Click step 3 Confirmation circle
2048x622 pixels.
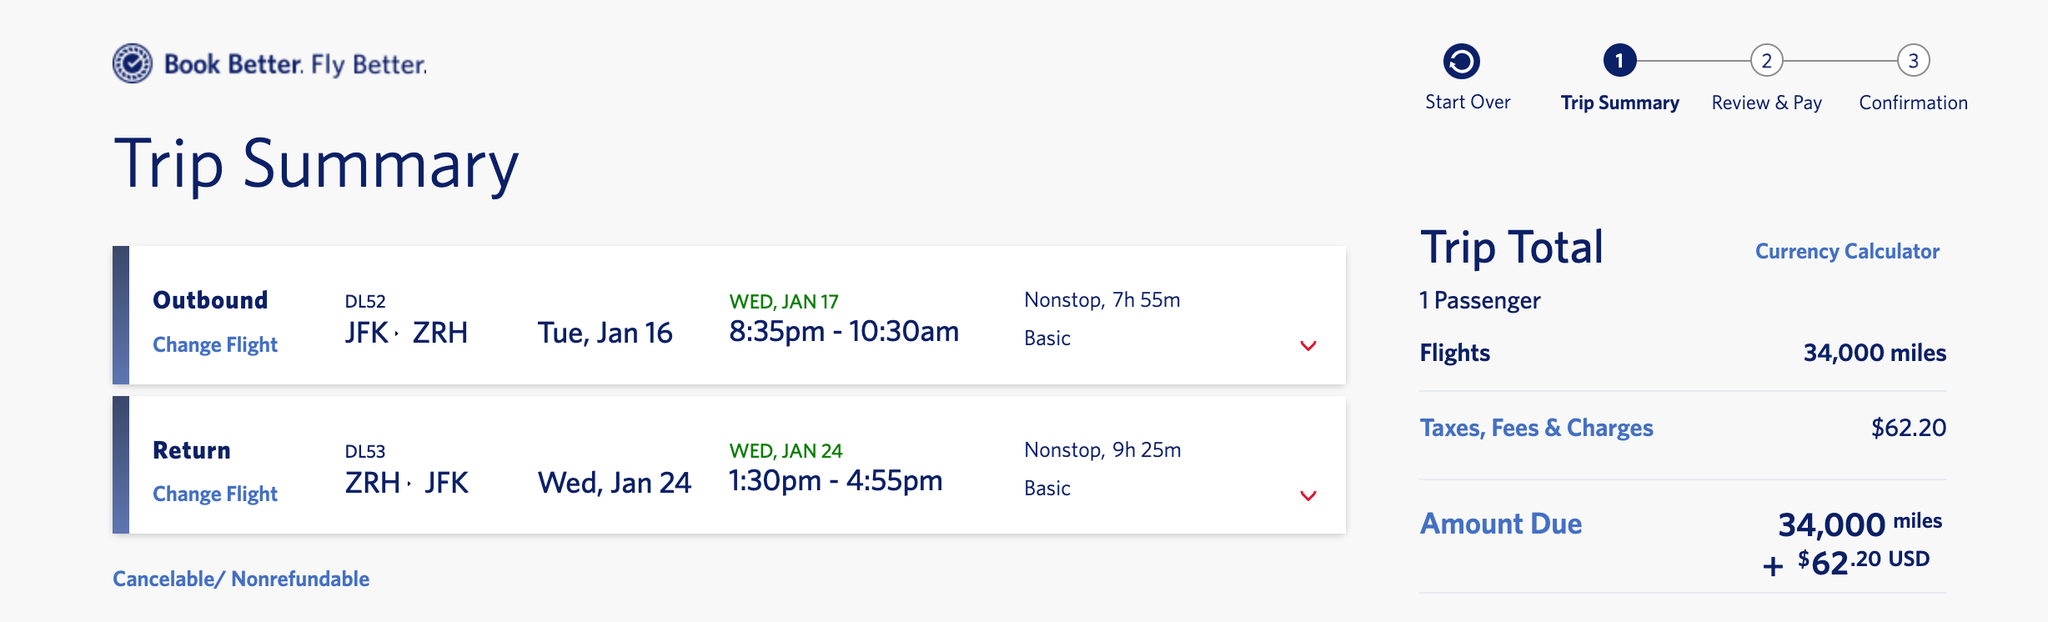(x=1911, y=60)
